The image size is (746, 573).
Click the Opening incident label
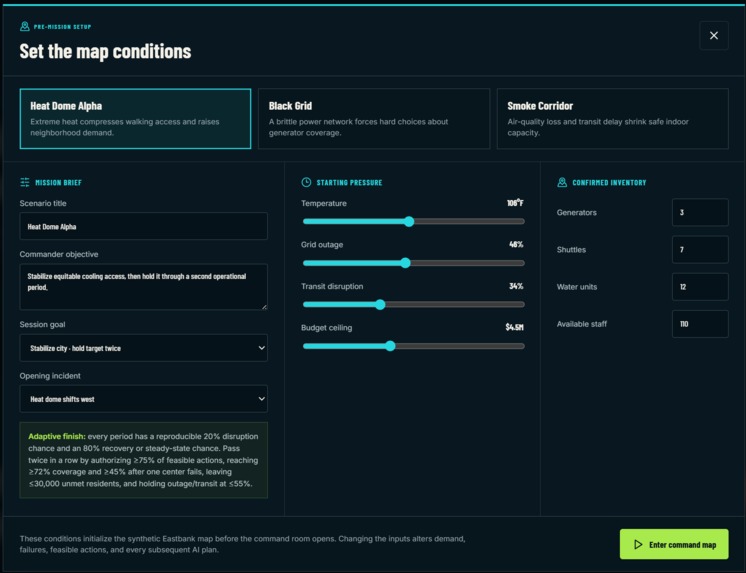coord(50,375)
